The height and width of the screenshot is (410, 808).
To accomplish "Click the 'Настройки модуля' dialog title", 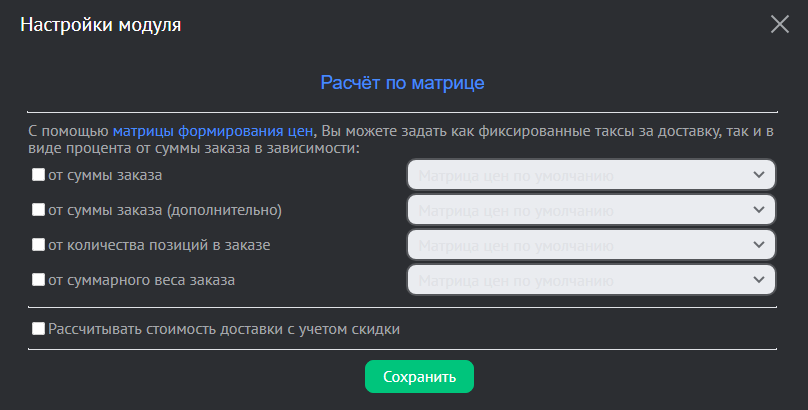I will point(101,25).
